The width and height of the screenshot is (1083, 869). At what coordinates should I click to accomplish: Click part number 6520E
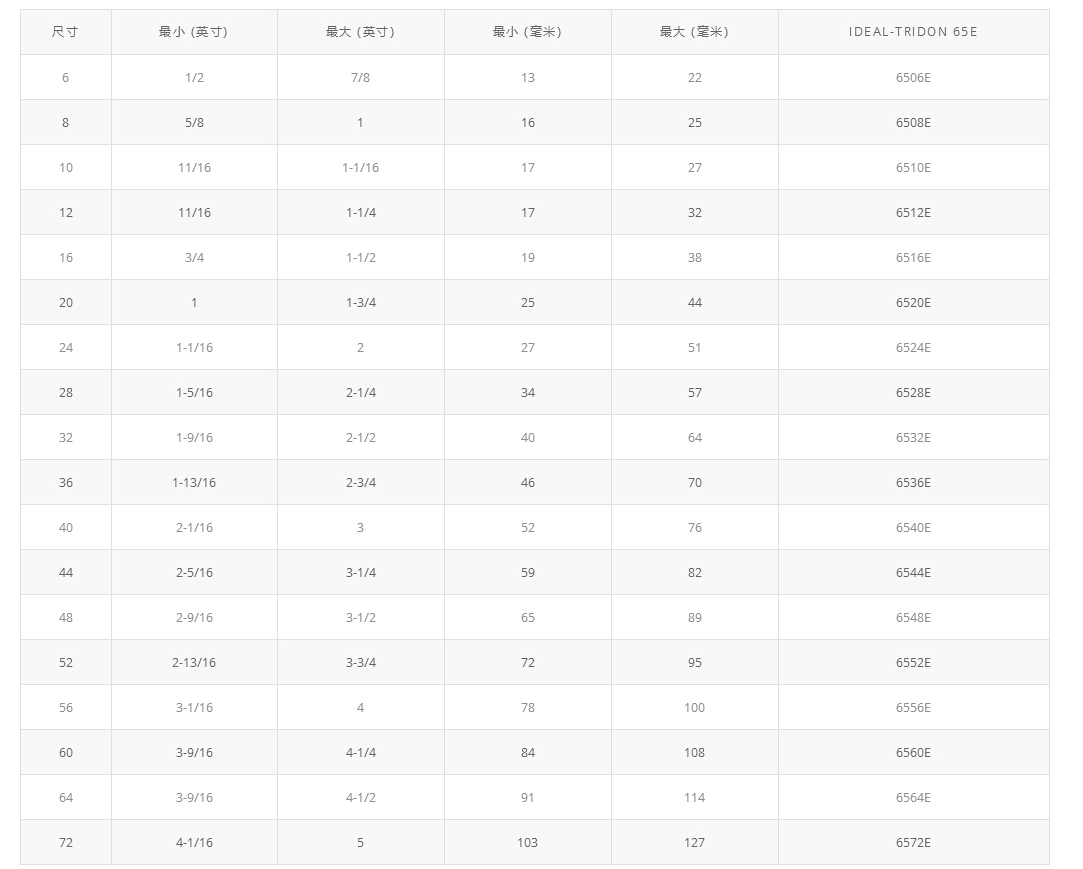[913, 302]
